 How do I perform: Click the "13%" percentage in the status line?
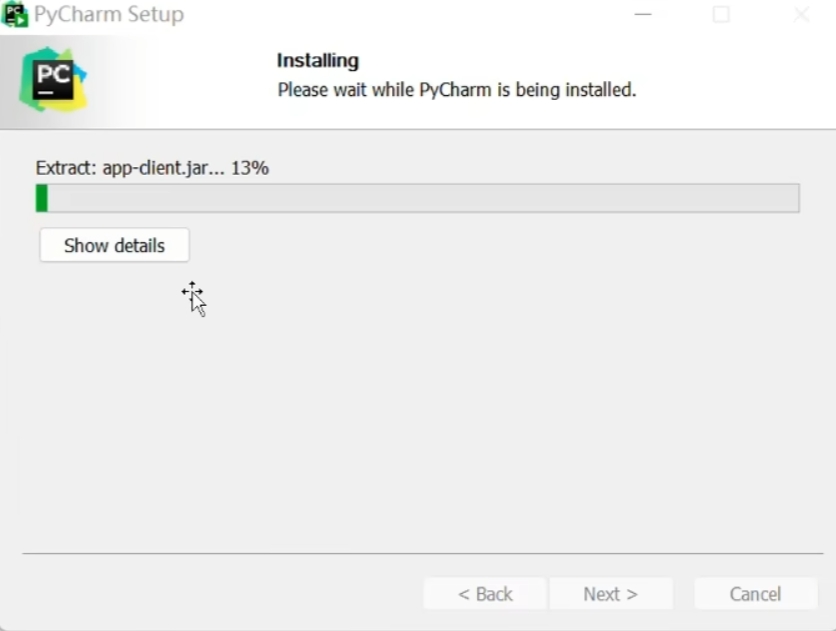point(250,168)
